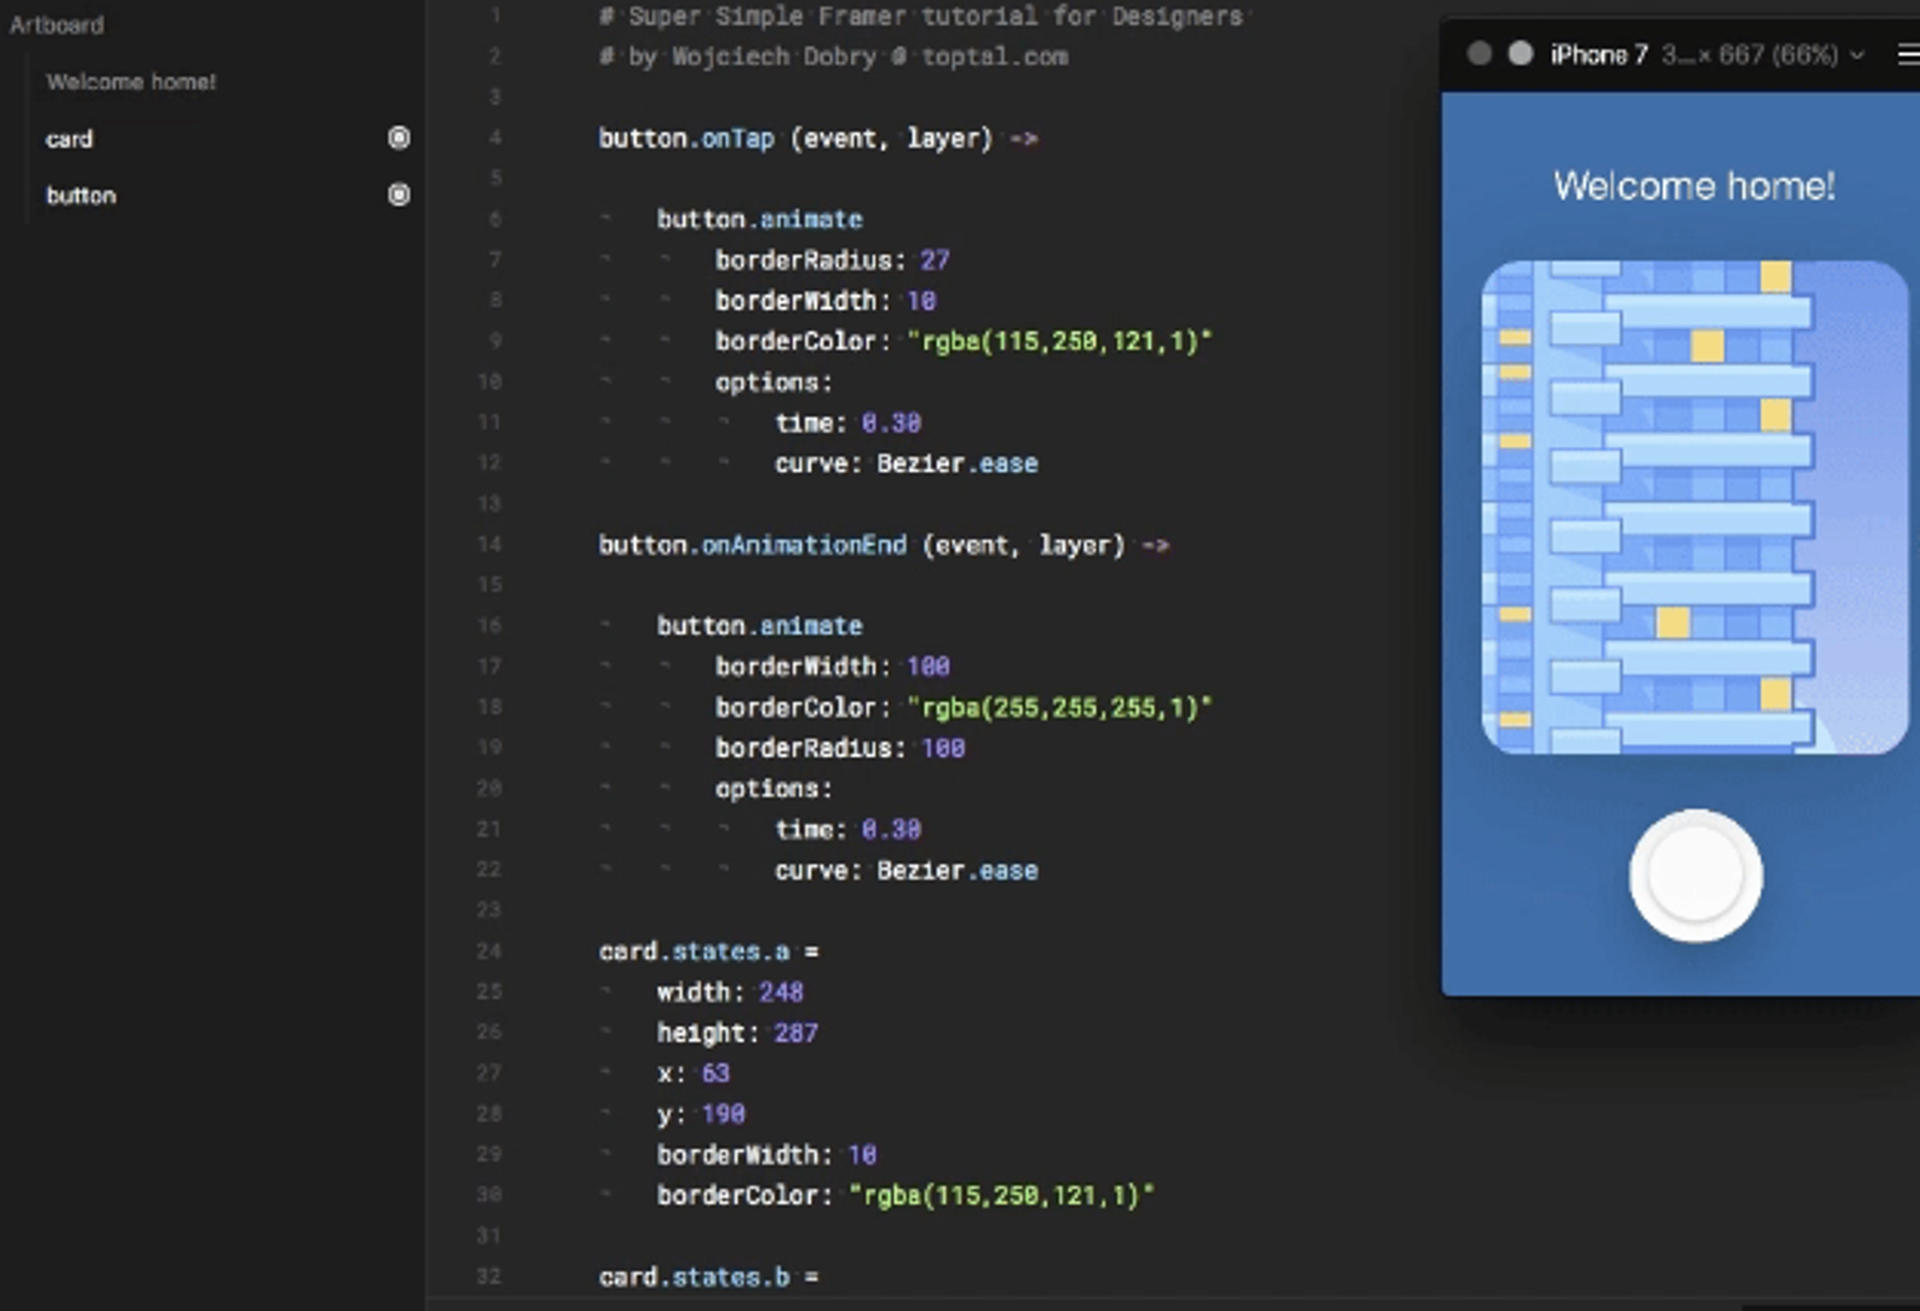The width and height of the screenshot is (1920, 1311).
Task: Select the Welcome home! layer
Action: click(130, 82)
